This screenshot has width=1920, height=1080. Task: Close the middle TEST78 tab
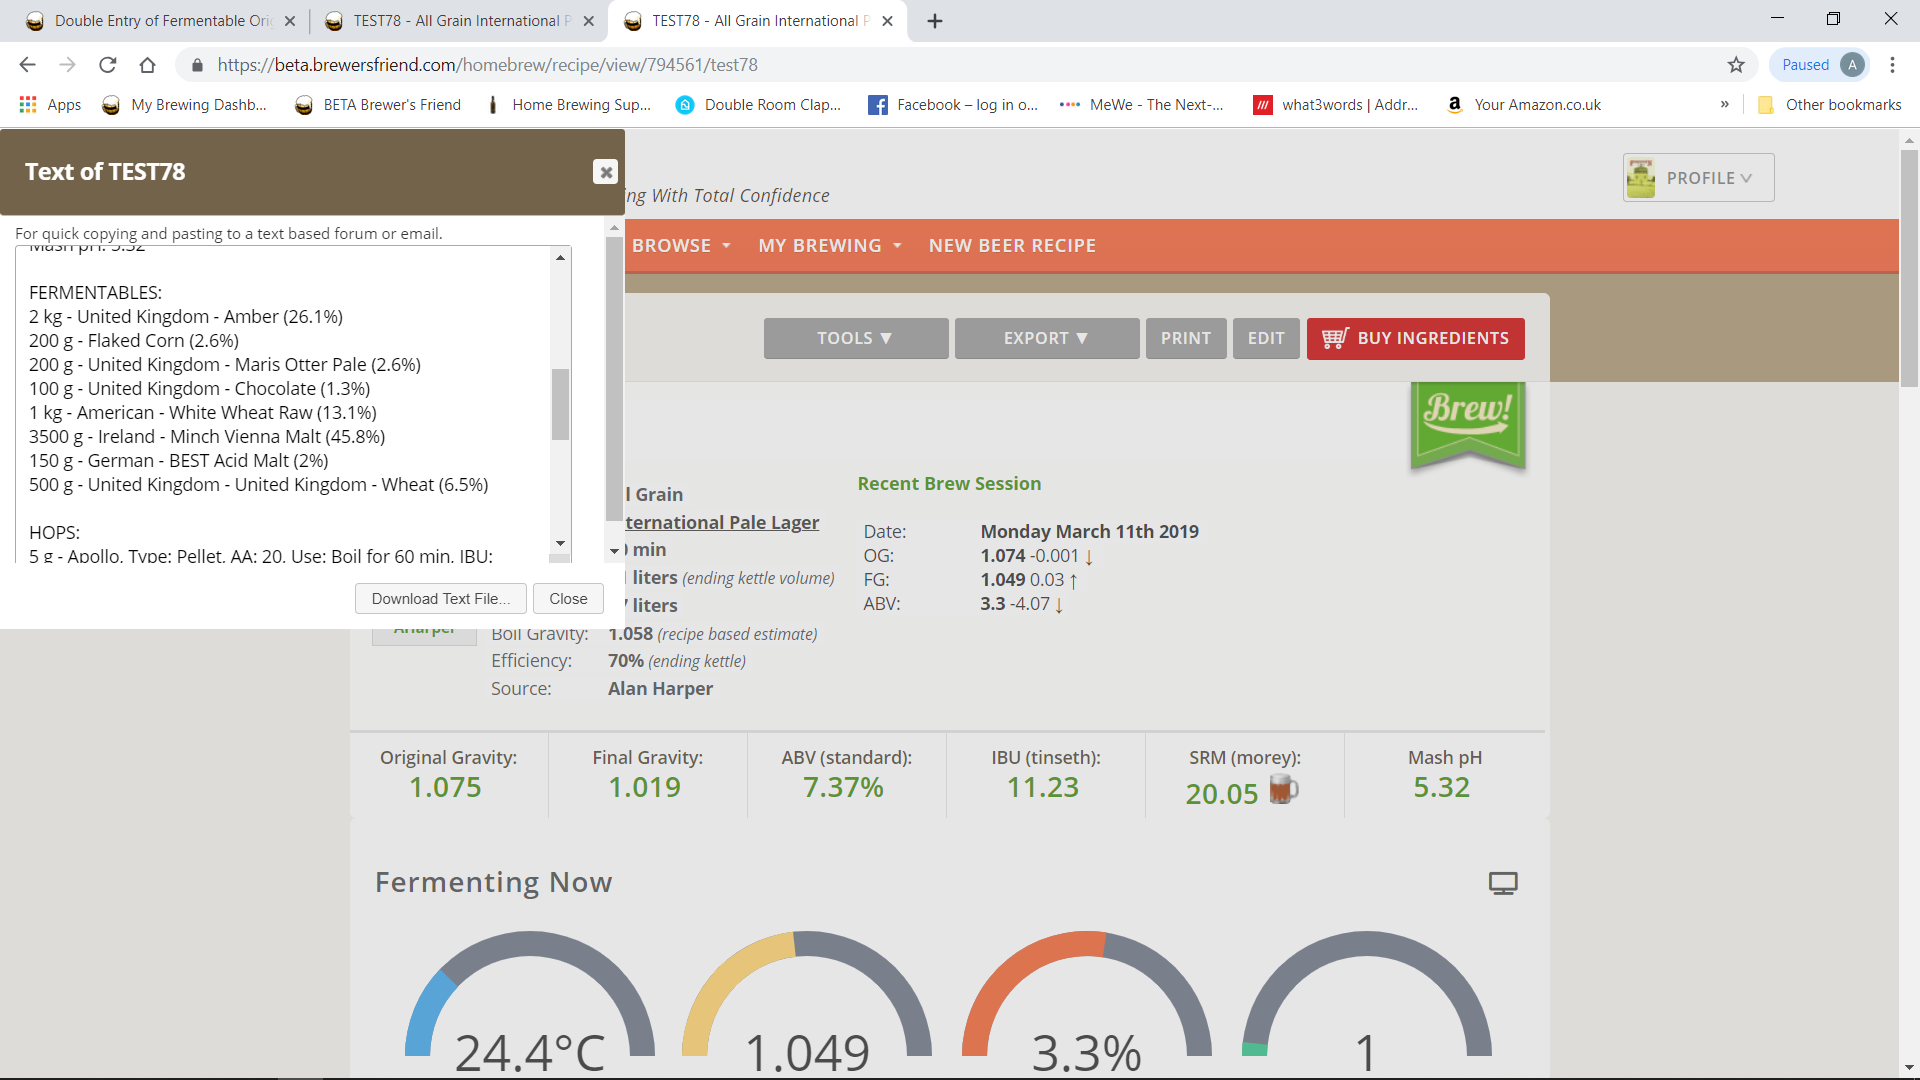(x=588, y=21)
